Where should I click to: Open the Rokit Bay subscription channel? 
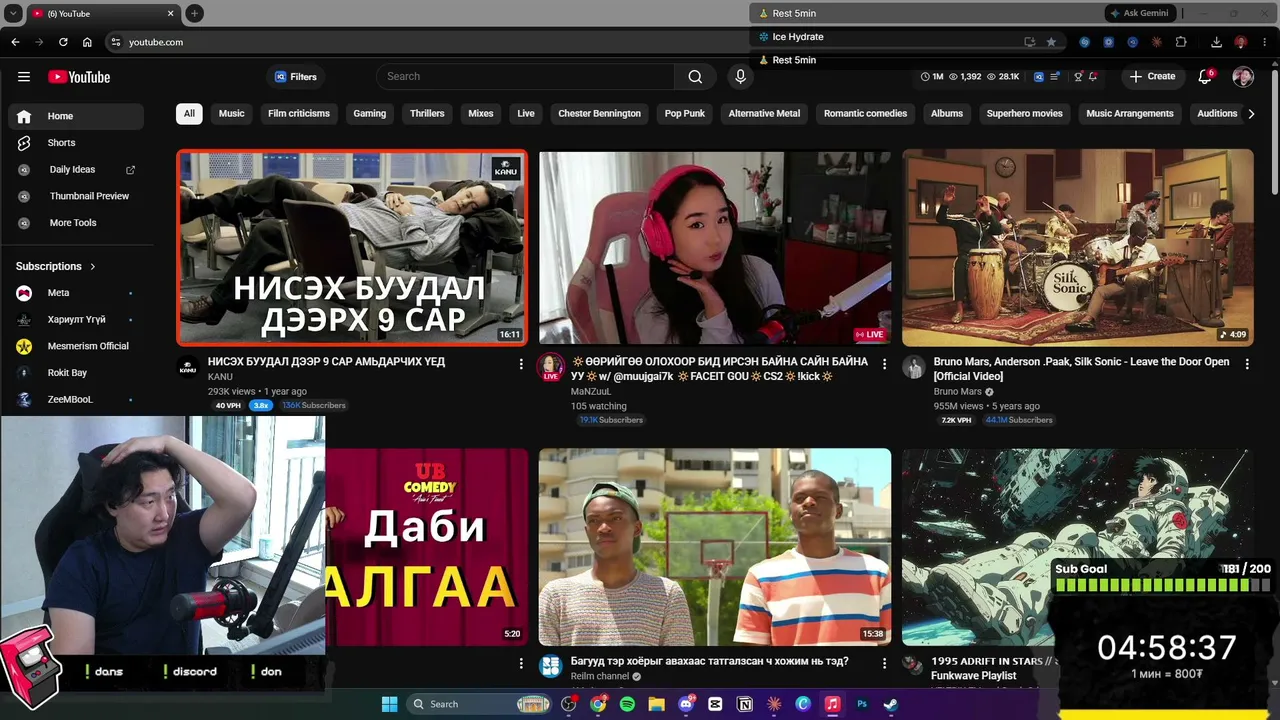tap(76, 373)
